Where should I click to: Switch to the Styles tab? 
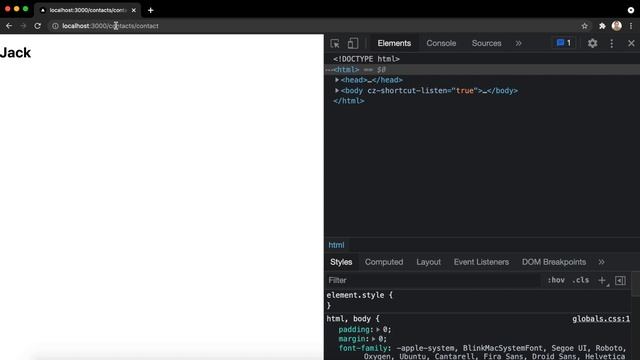pos(341,262)
